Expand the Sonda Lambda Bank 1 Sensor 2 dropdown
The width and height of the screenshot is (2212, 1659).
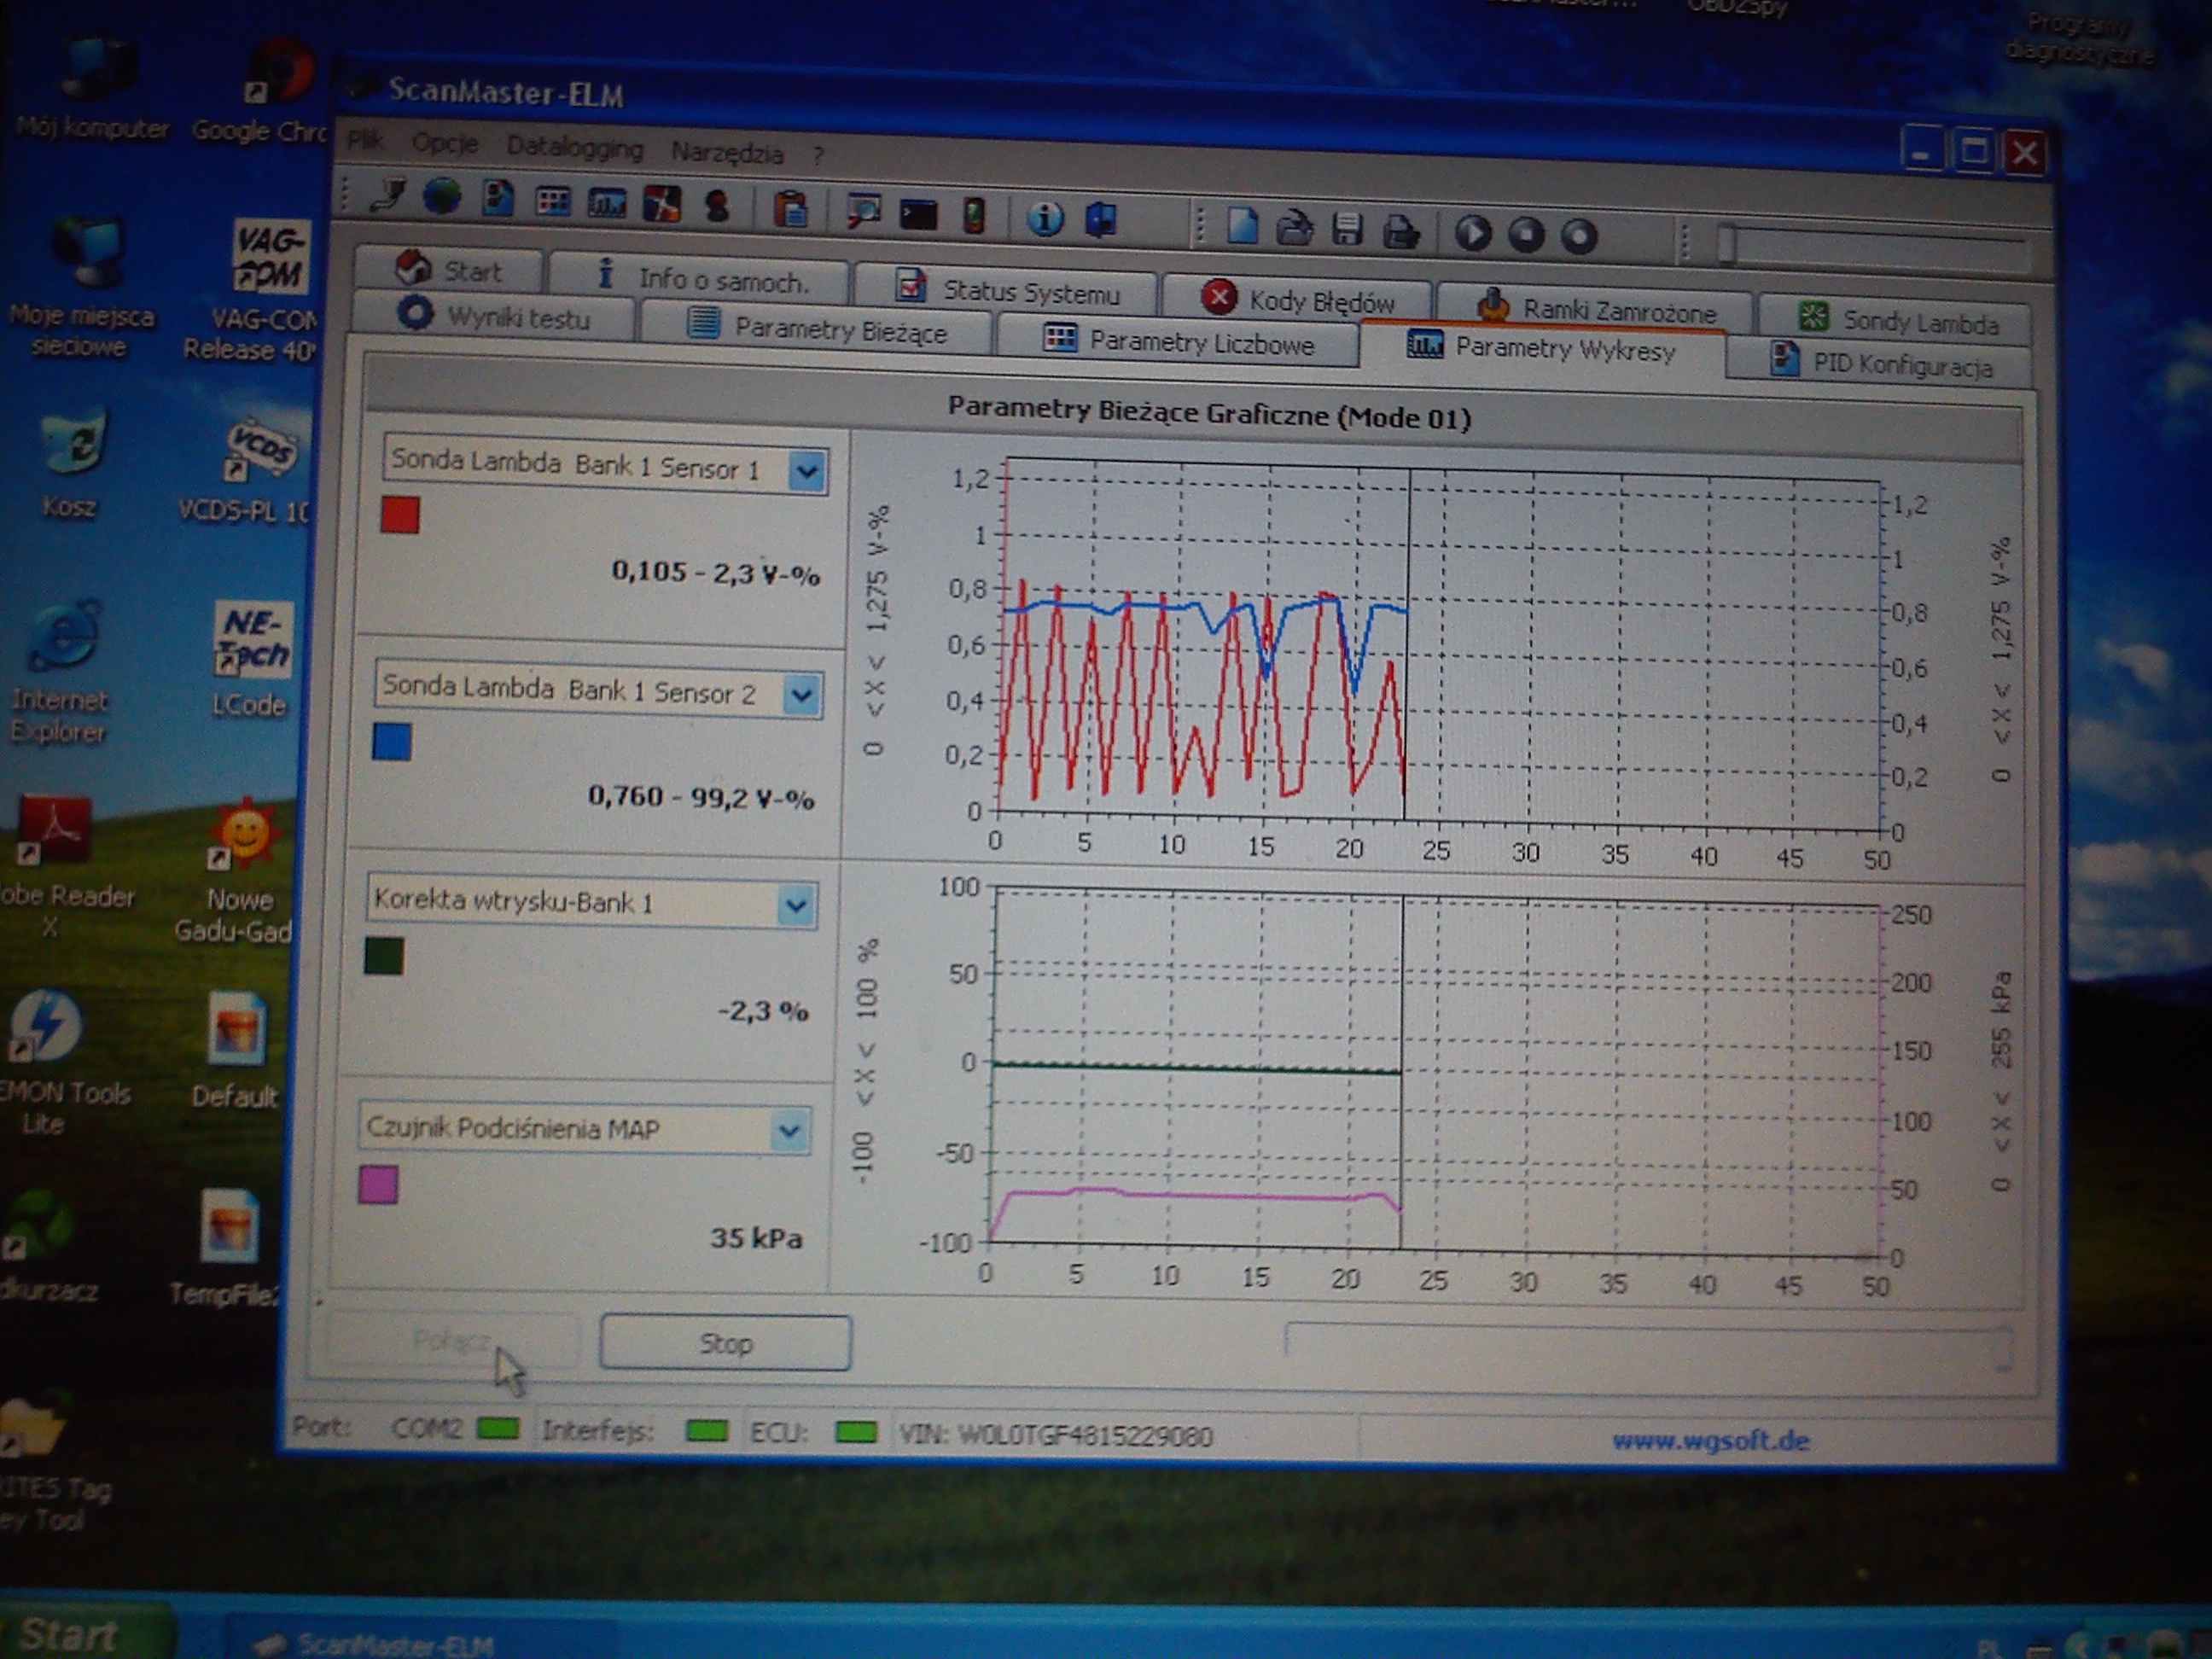coord(802,695)
